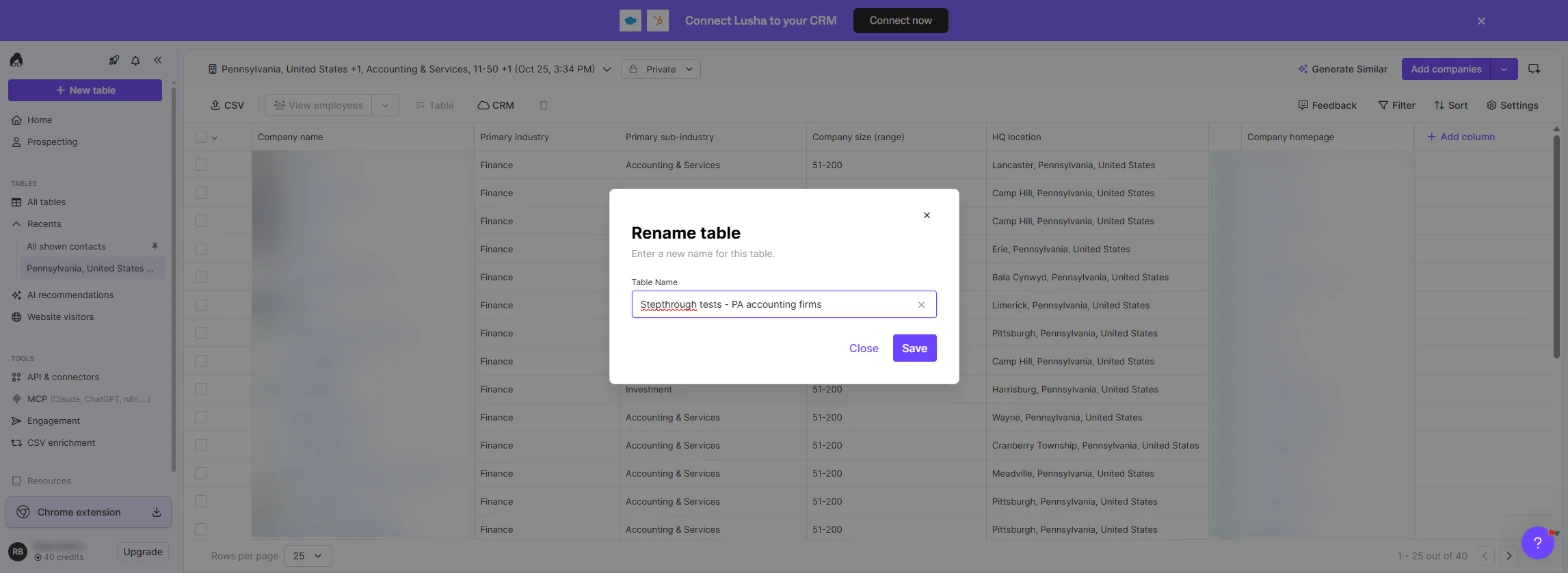Tick the select-all header checkbox
Screen dimensions: 1568x573
pos(201,137)
